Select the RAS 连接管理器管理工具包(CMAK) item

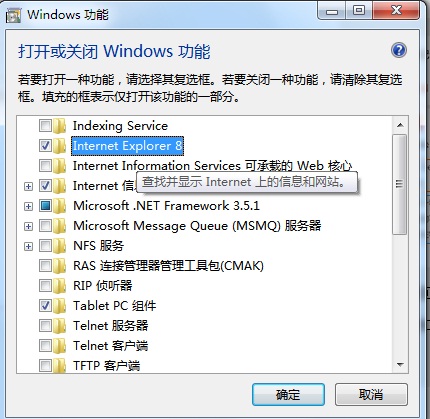click(168, 266)
